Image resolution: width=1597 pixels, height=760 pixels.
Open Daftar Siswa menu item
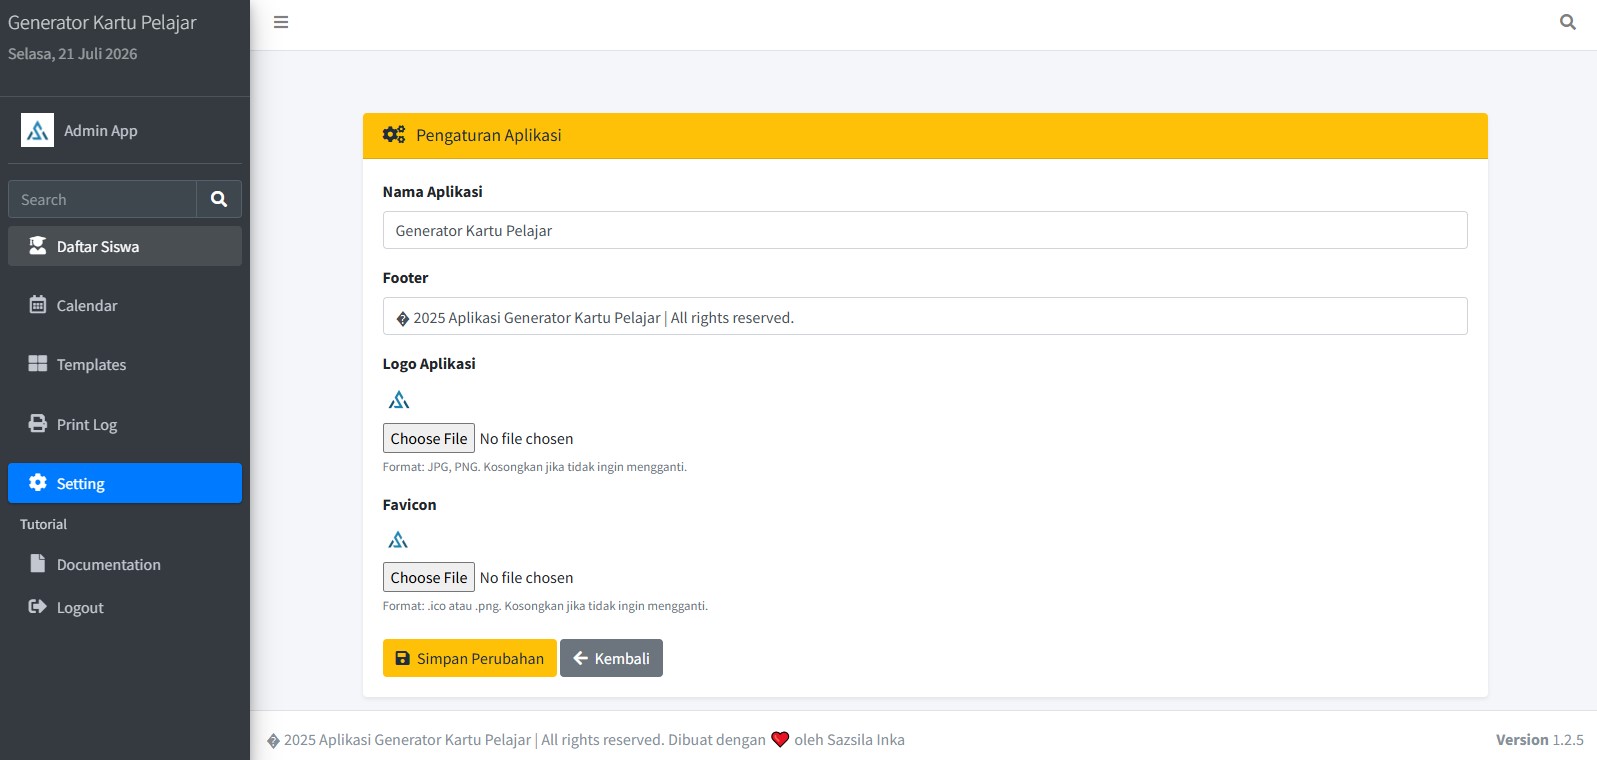(x=125, y=246)
